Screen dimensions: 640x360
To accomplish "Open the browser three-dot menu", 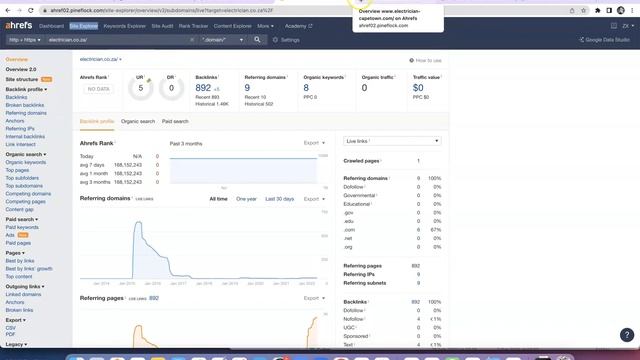I will 632,11.
